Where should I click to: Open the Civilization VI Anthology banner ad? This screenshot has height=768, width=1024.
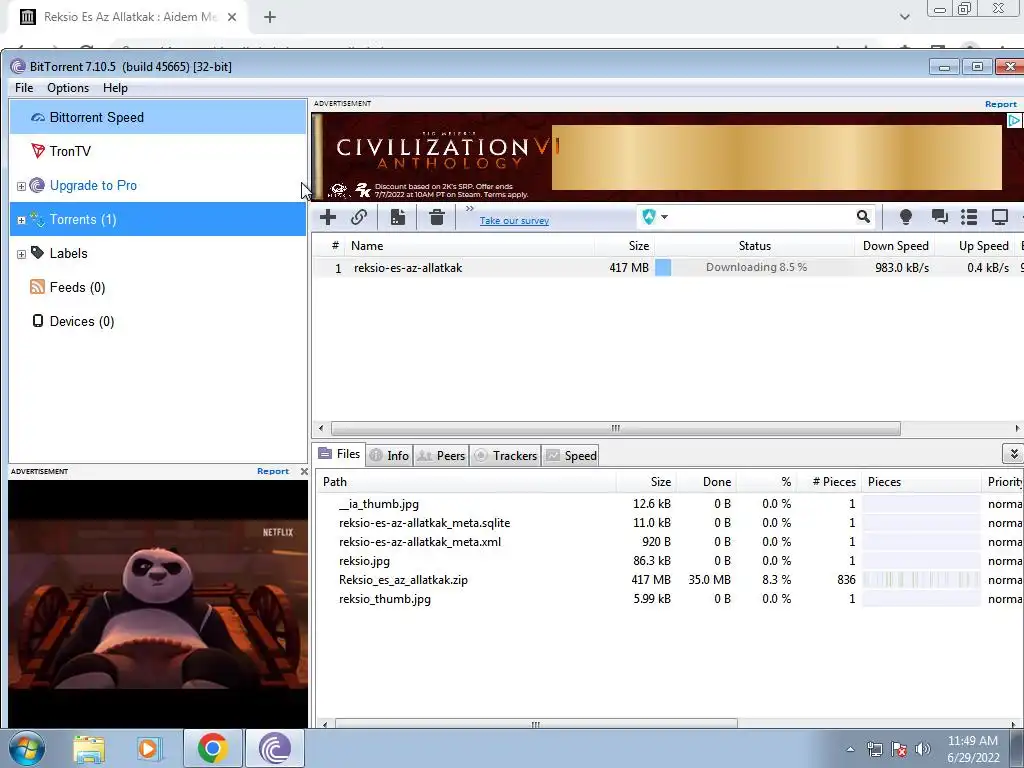coord(666,157)
